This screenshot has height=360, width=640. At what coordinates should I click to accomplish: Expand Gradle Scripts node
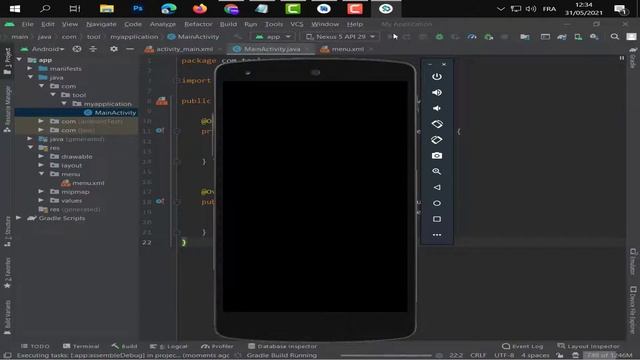point(19,218)
